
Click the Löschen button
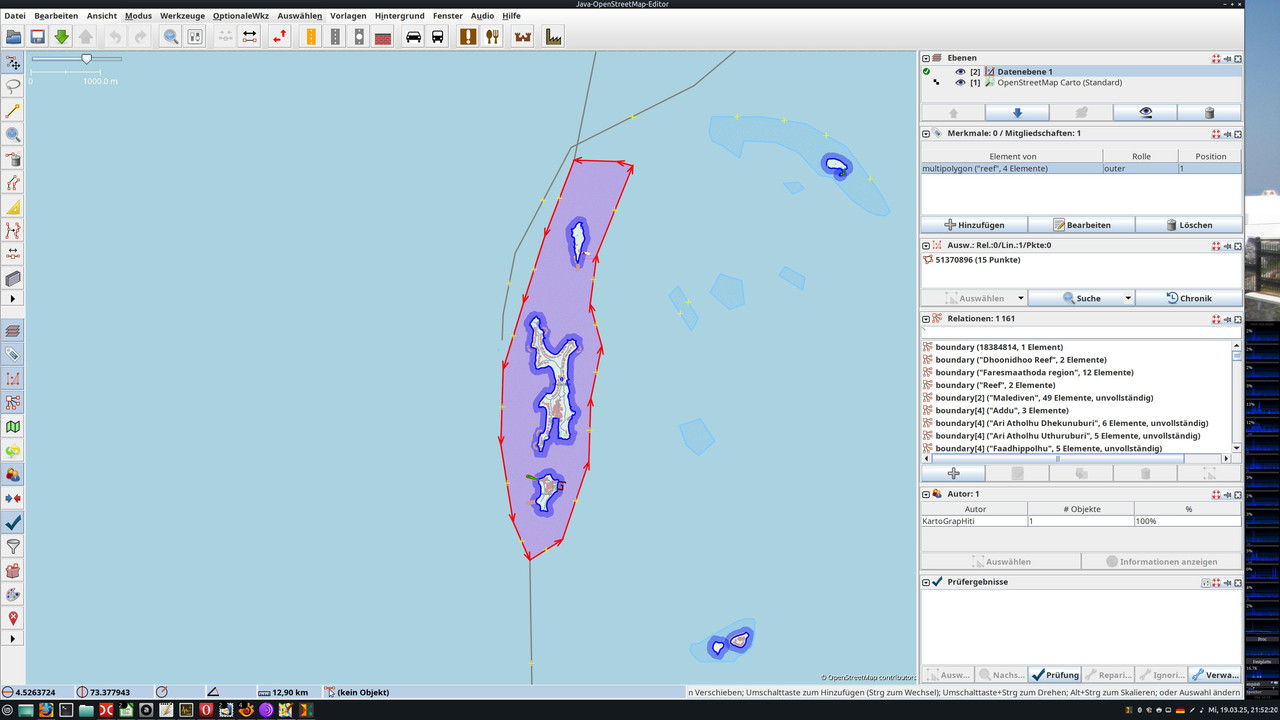pos(1188,225)
